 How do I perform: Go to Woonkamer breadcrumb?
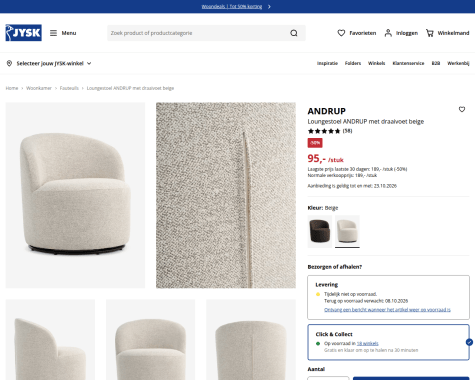coord(39,88)
